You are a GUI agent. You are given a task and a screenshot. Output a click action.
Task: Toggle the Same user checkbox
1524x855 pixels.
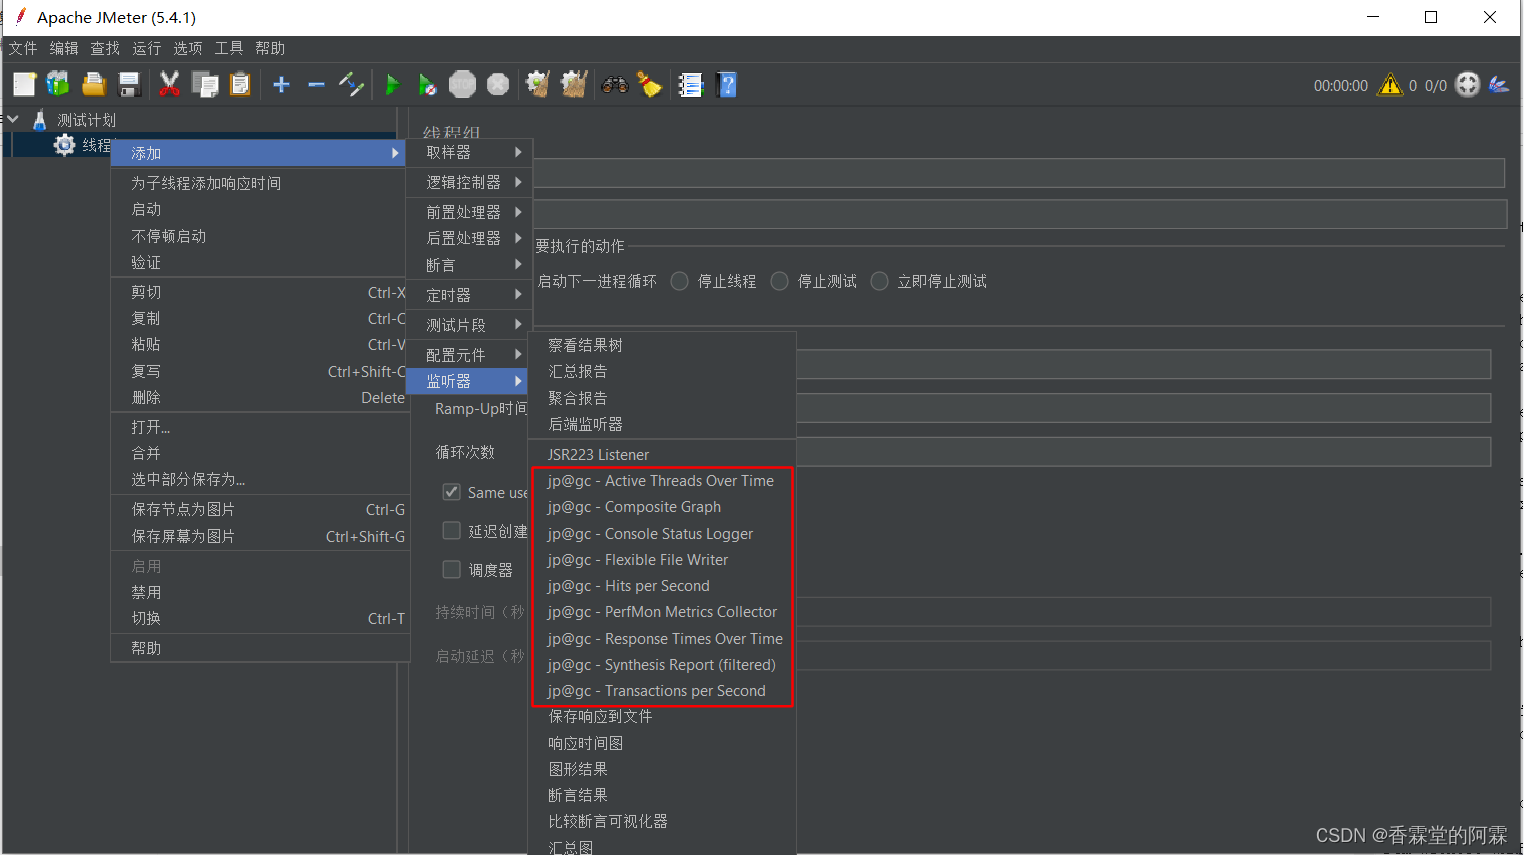(452, 492)
